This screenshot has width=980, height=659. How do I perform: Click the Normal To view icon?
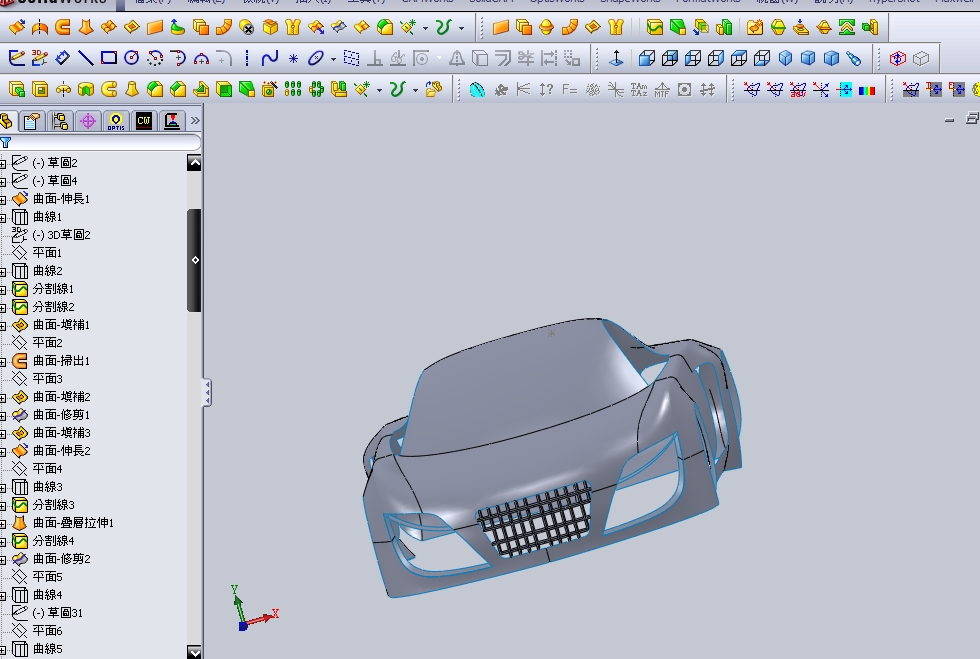(x=616, y=58)
